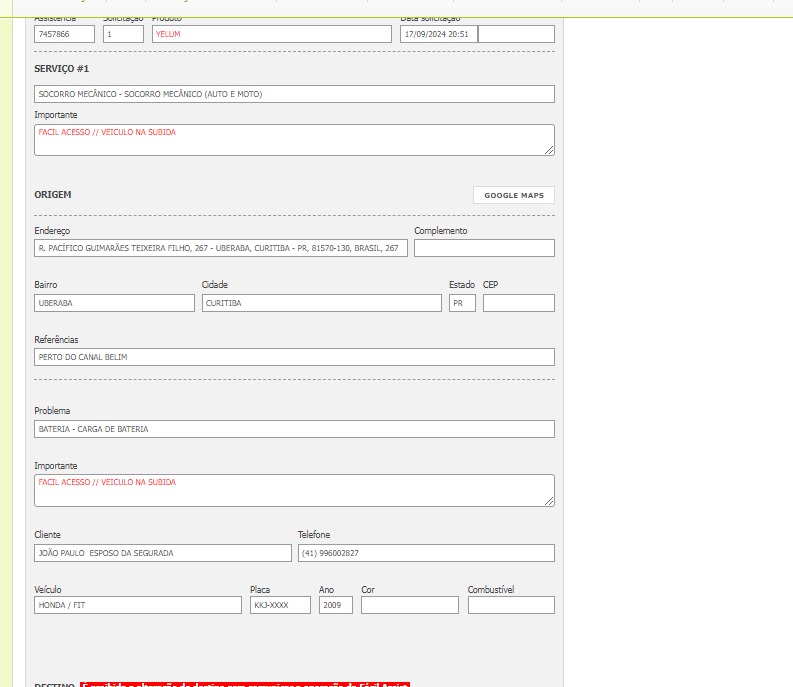This screenshot has width=793, height=687.
Task: Select the Produto field containing YELUM
Action: 271,34
